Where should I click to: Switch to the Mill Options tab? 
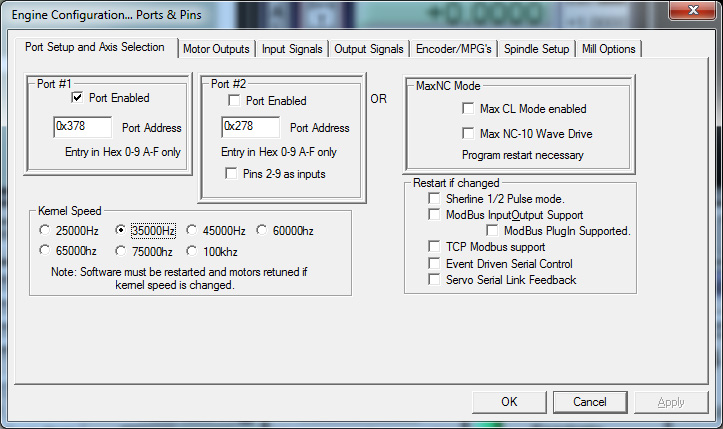tap(607, 49)
